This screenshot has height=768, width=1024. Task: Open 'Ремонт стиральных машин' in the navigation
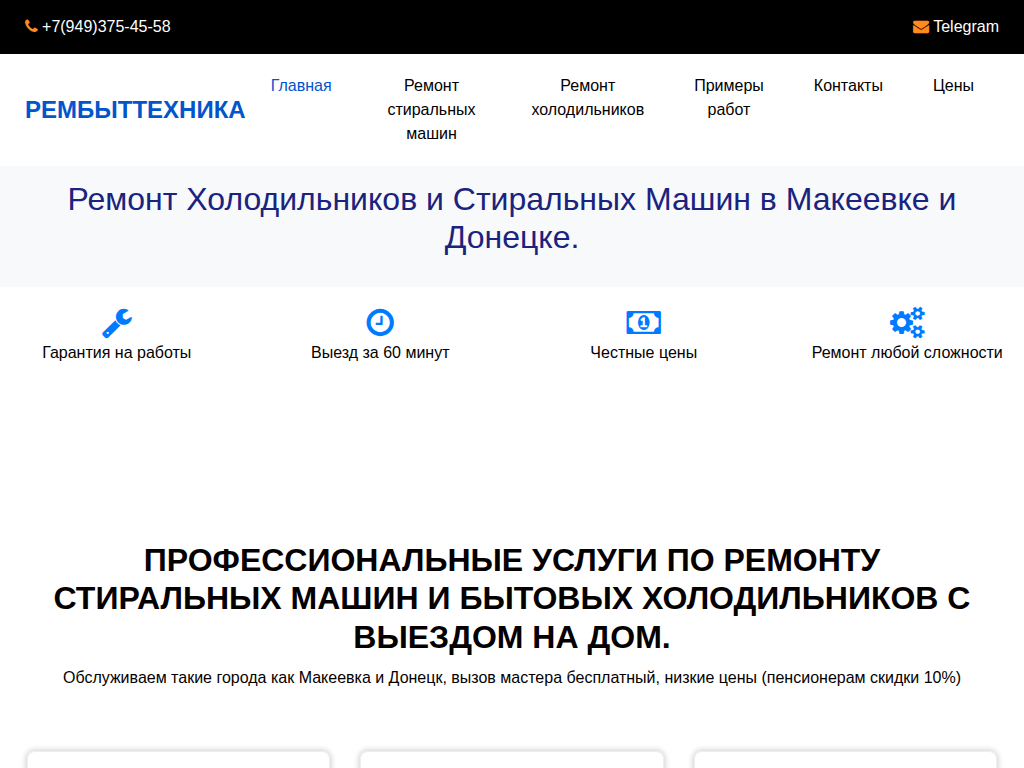pos(431,109)
